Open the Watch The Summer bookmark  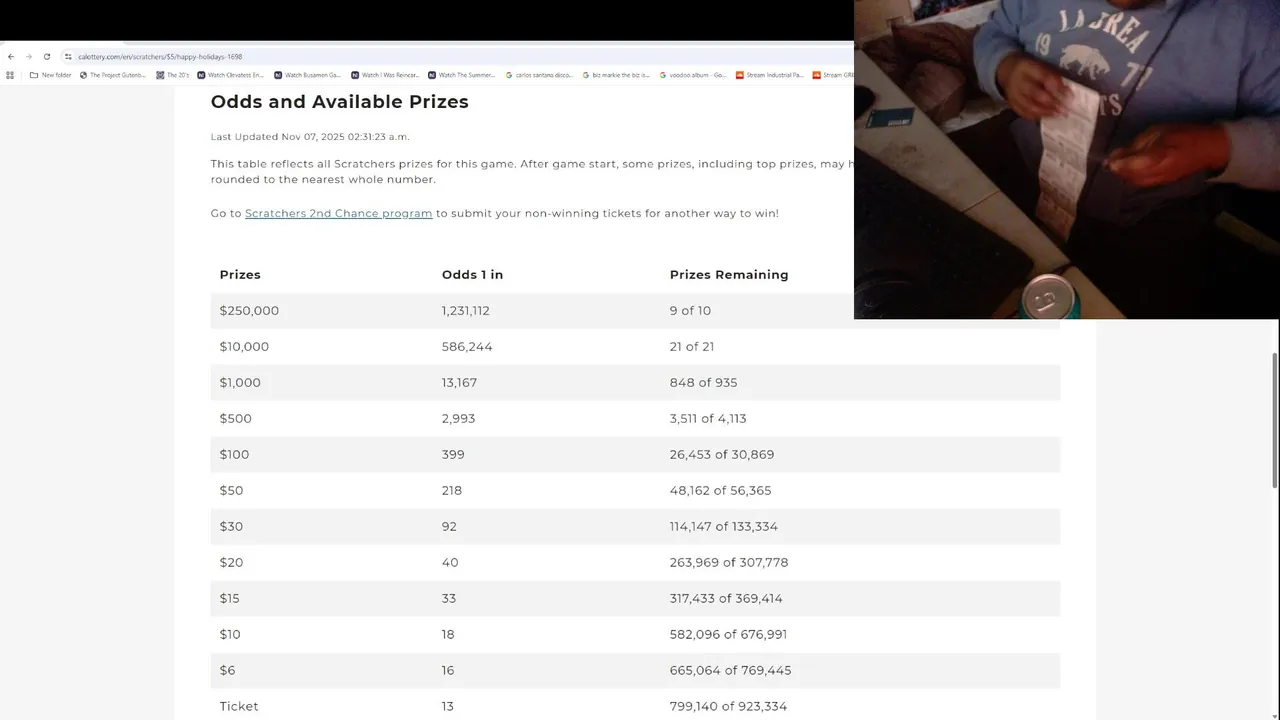[462, 75]
